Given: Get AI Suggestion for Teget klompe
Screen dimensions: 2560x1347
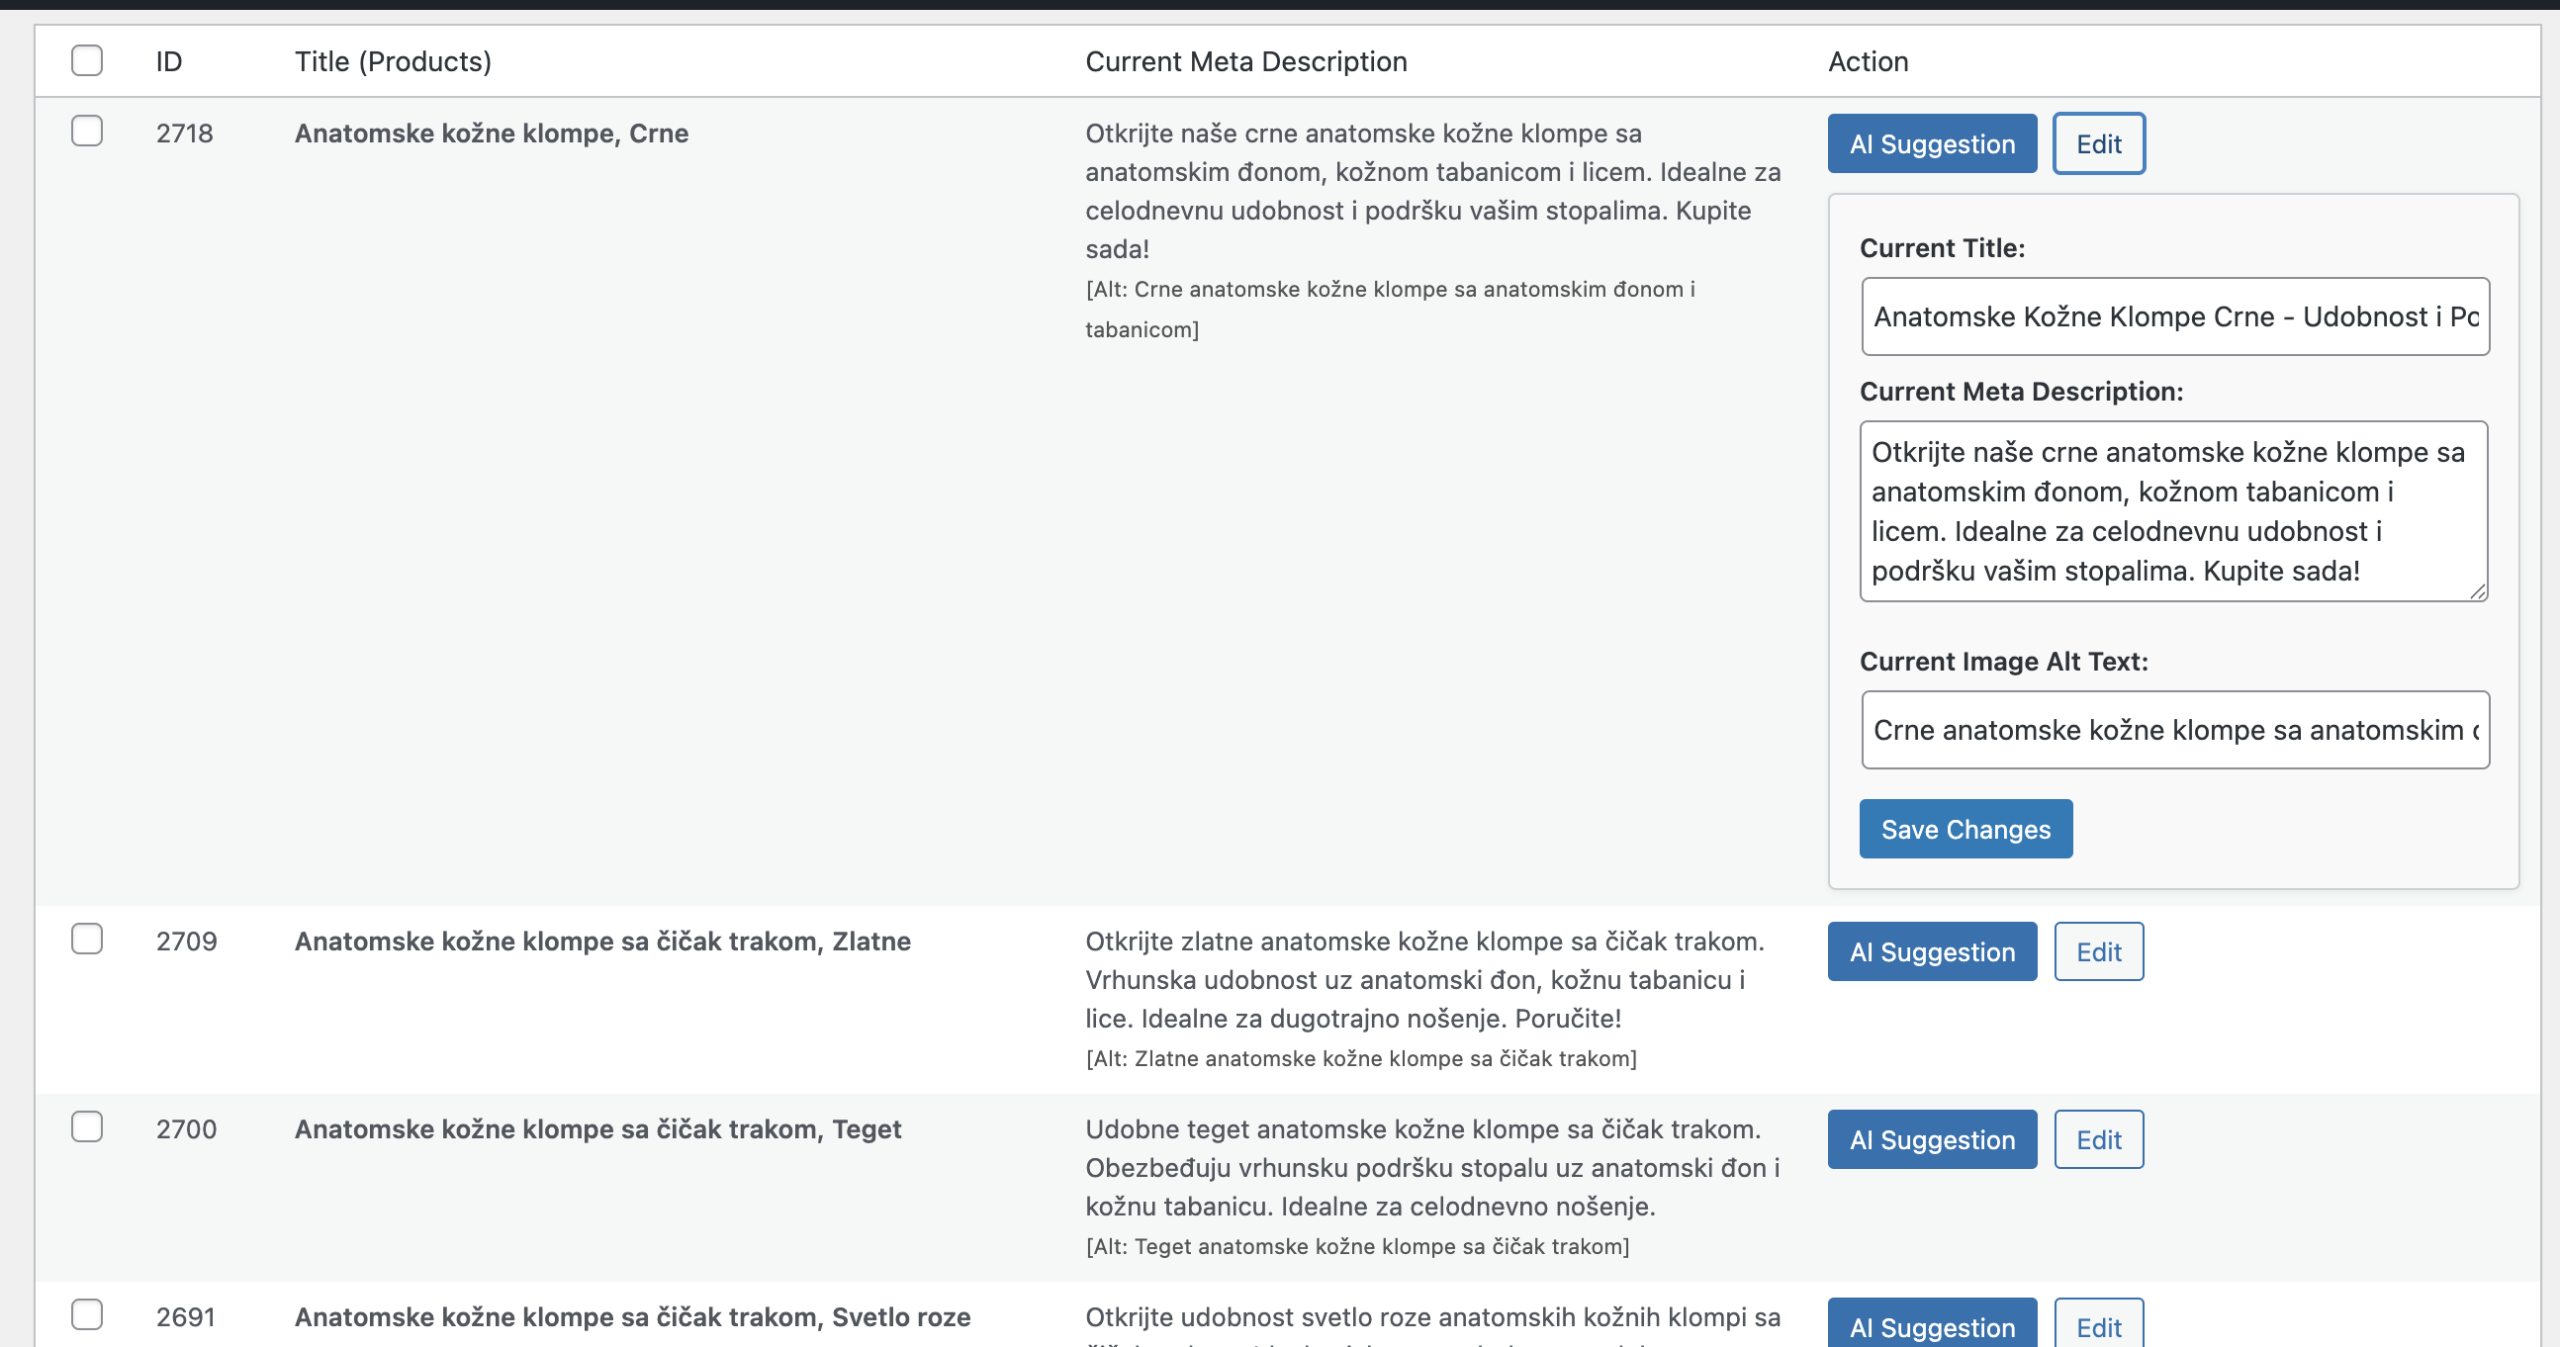Looking at the screenshot, I should (x=1931, y=1140).
